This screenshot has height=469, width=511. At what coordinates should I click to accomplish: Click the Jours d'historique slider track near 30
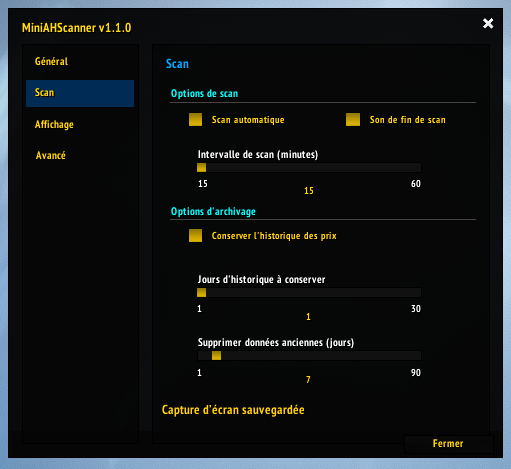[x=417, y=292]
